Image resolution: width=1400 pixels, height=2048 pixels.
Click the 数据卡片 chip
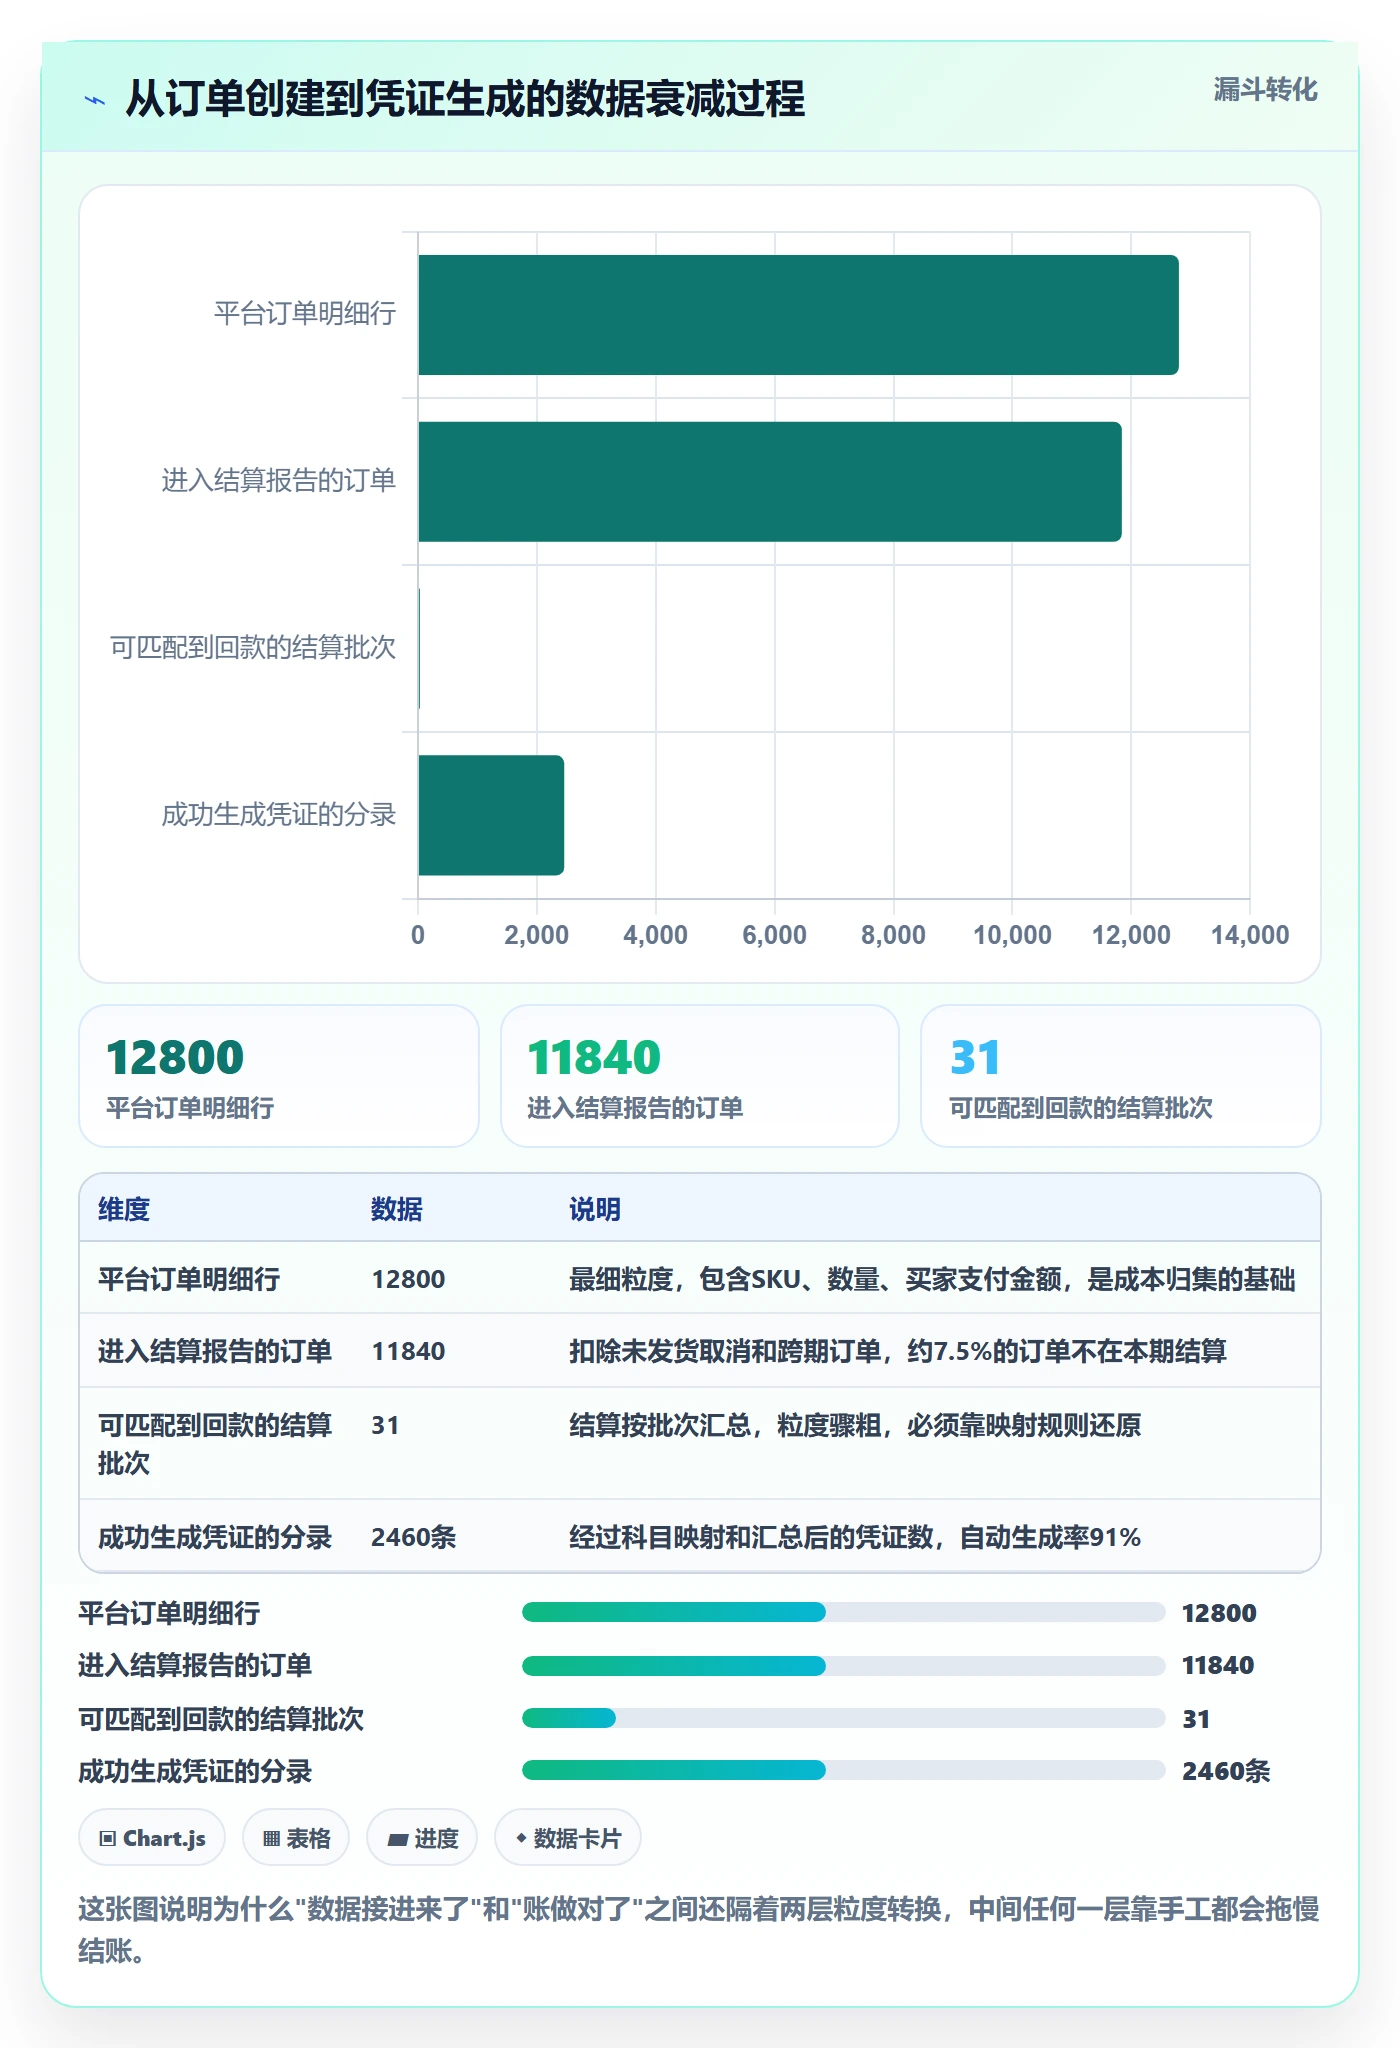568,1838
